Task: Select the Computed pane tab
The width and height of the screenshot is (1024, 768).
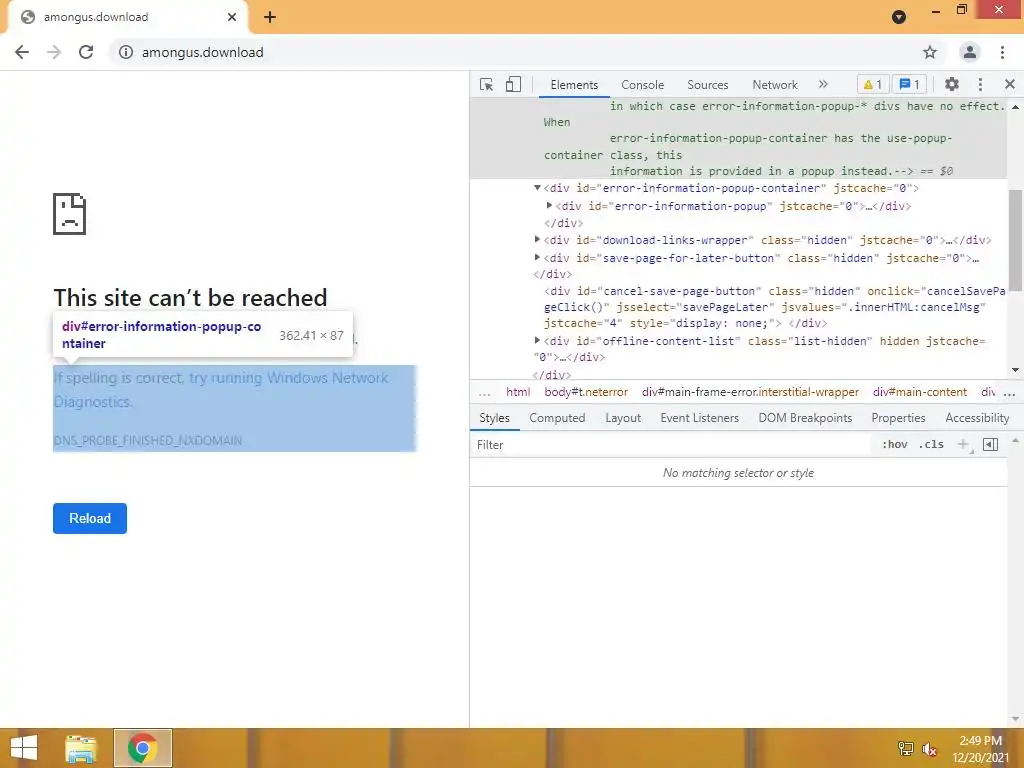Action: (x=557, y=418)
